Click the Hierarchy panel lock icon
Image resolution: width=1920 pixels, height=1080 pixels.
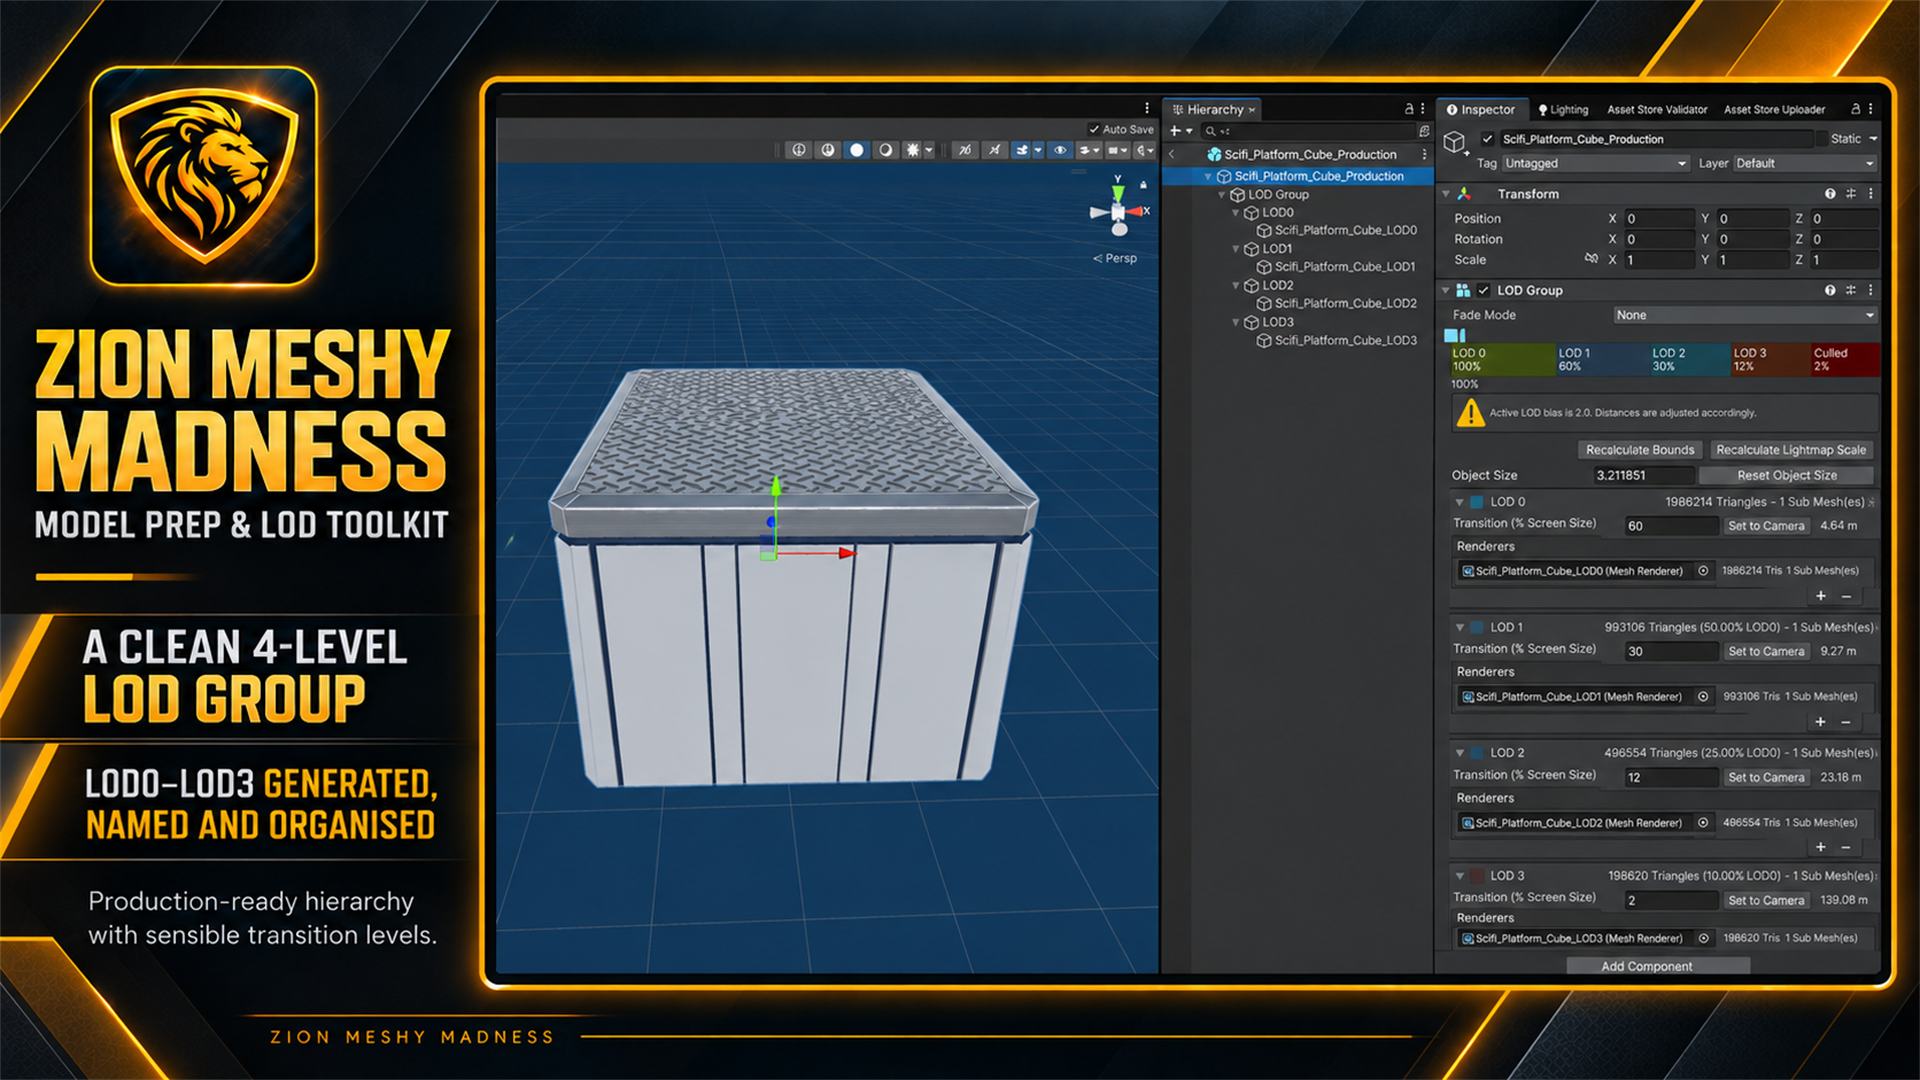pyautogui.click(x=1409, y=109)
